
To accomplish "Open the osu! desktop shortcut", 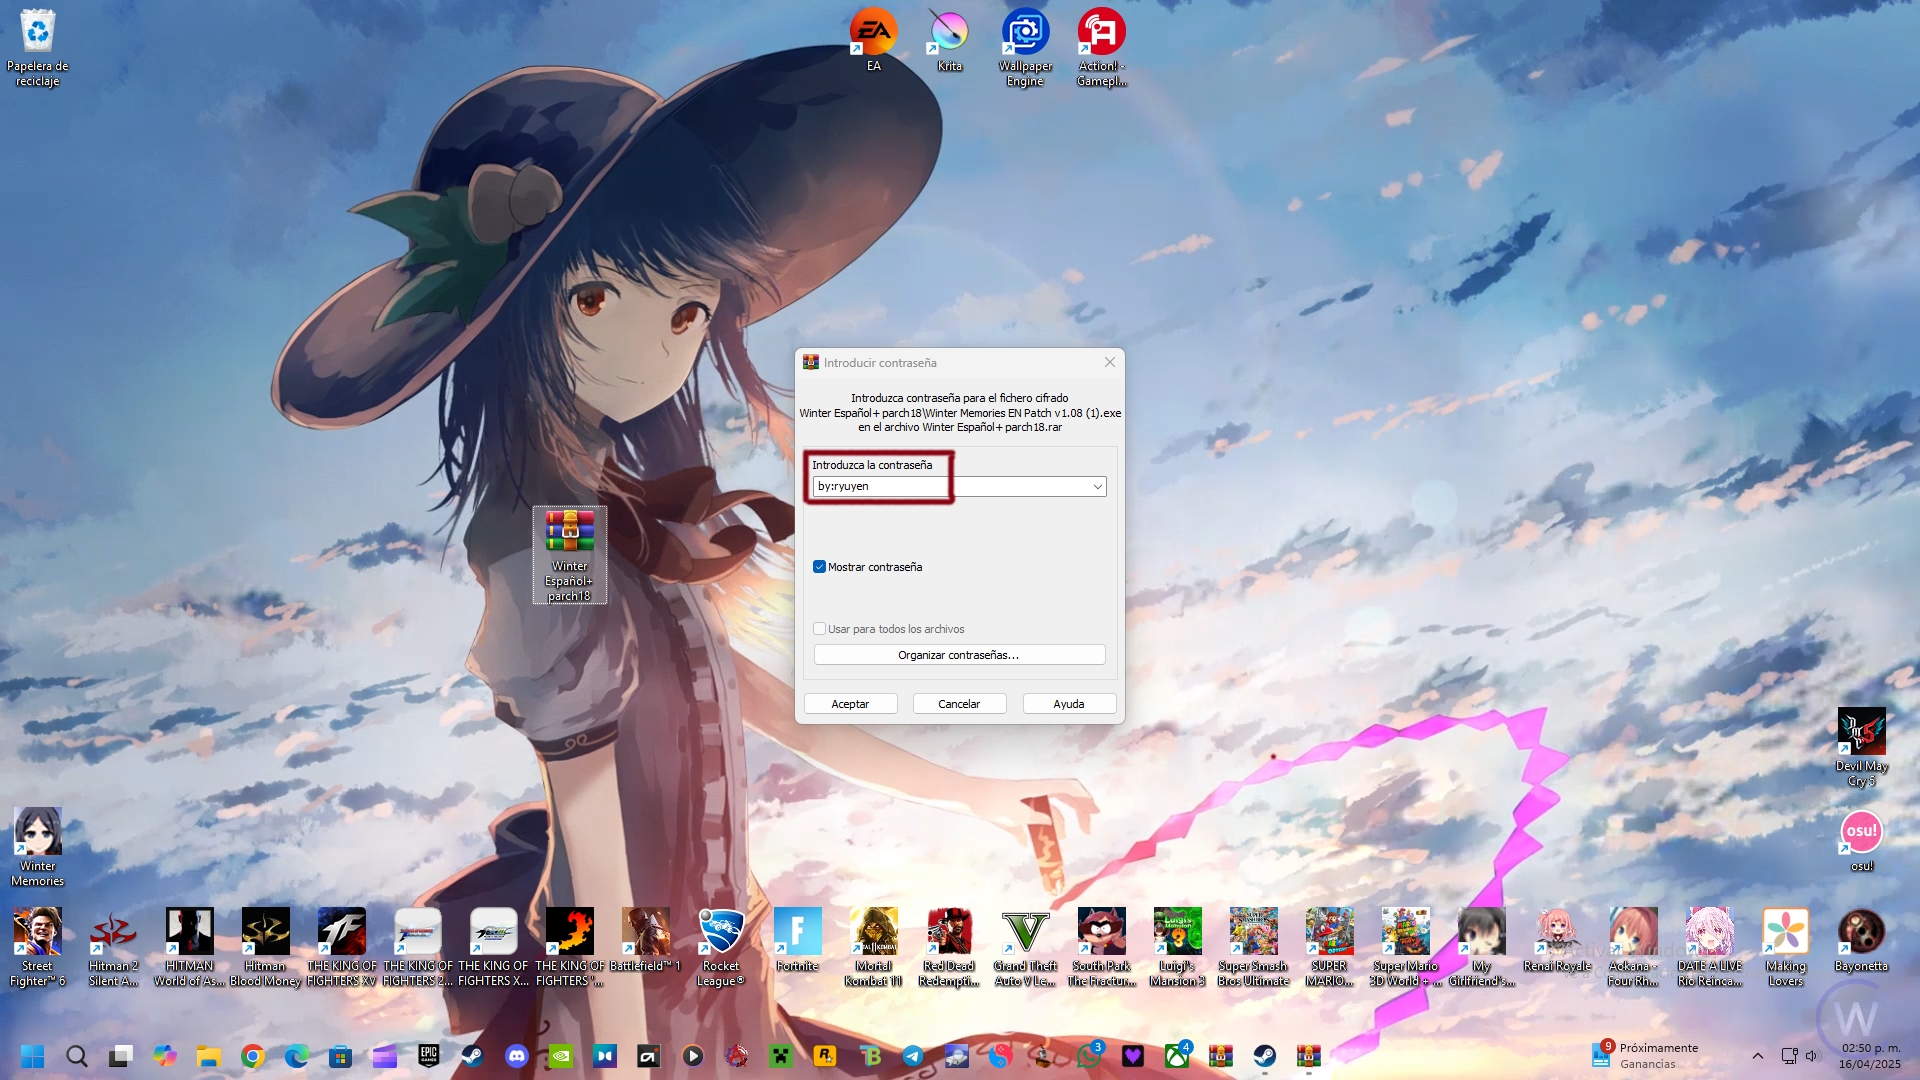I will [x=1861, y=833].
